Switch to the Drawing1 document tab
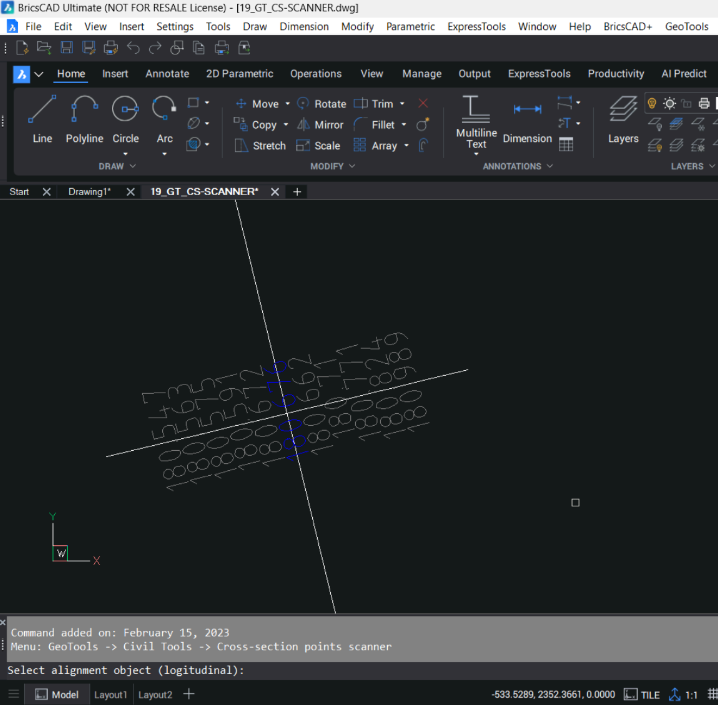 point(89,192)
